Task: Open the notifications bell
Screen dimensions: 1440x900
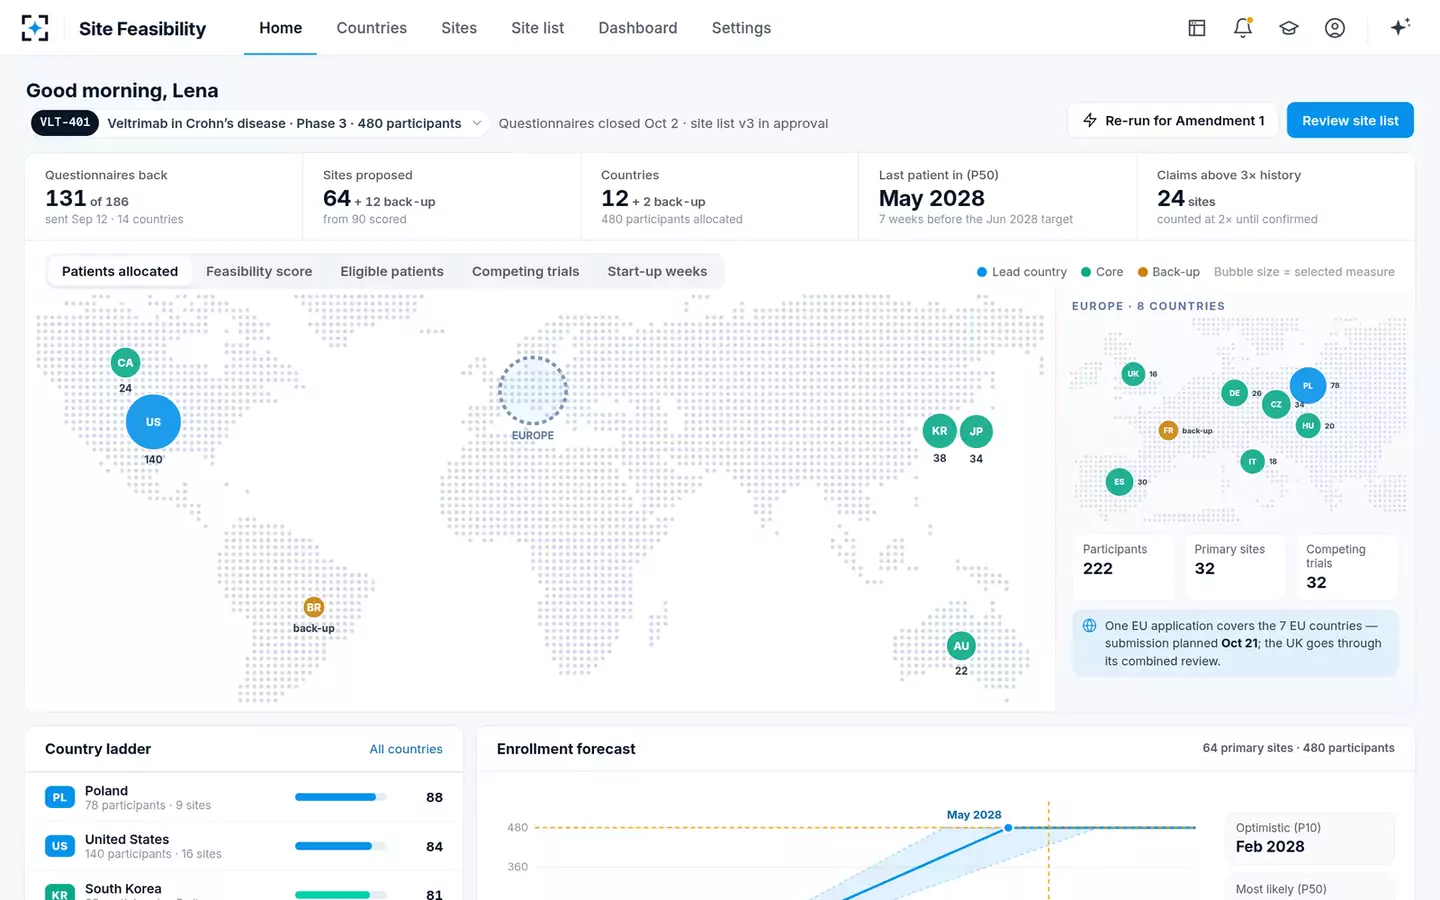Action: [1243, 28]
